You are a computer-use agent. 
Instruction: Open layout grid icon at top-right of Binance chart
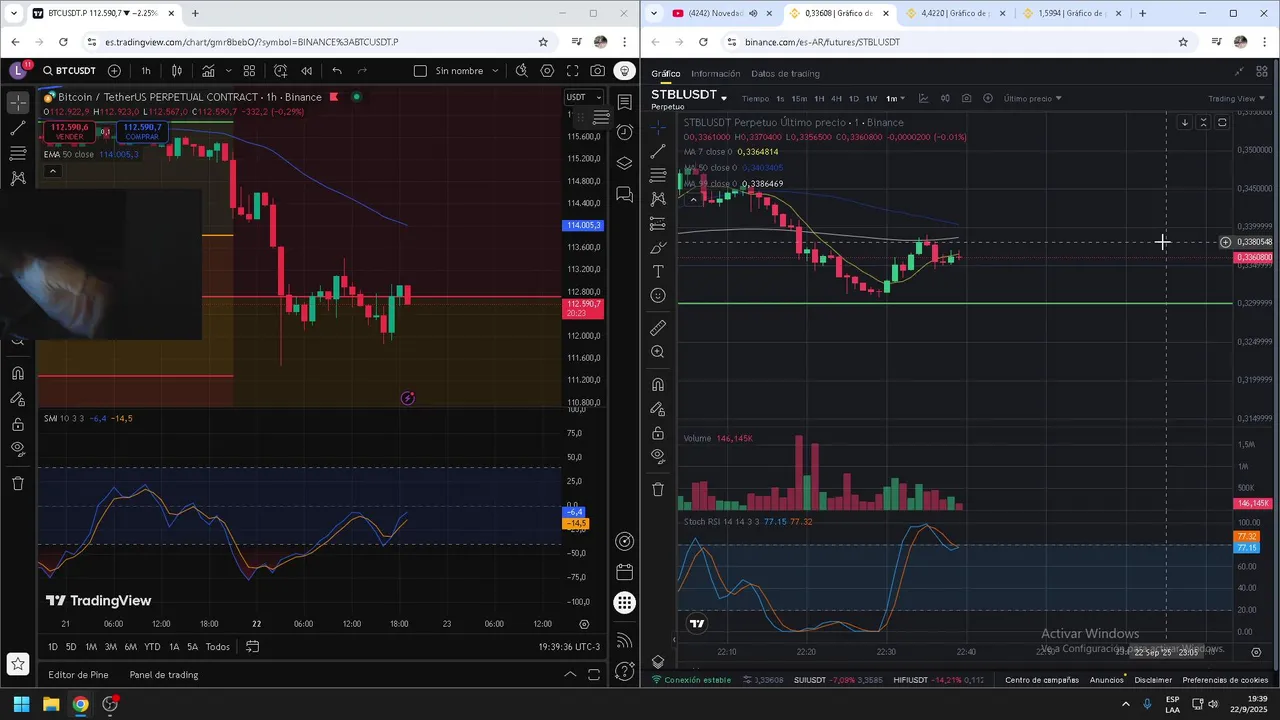(1262, 72)
